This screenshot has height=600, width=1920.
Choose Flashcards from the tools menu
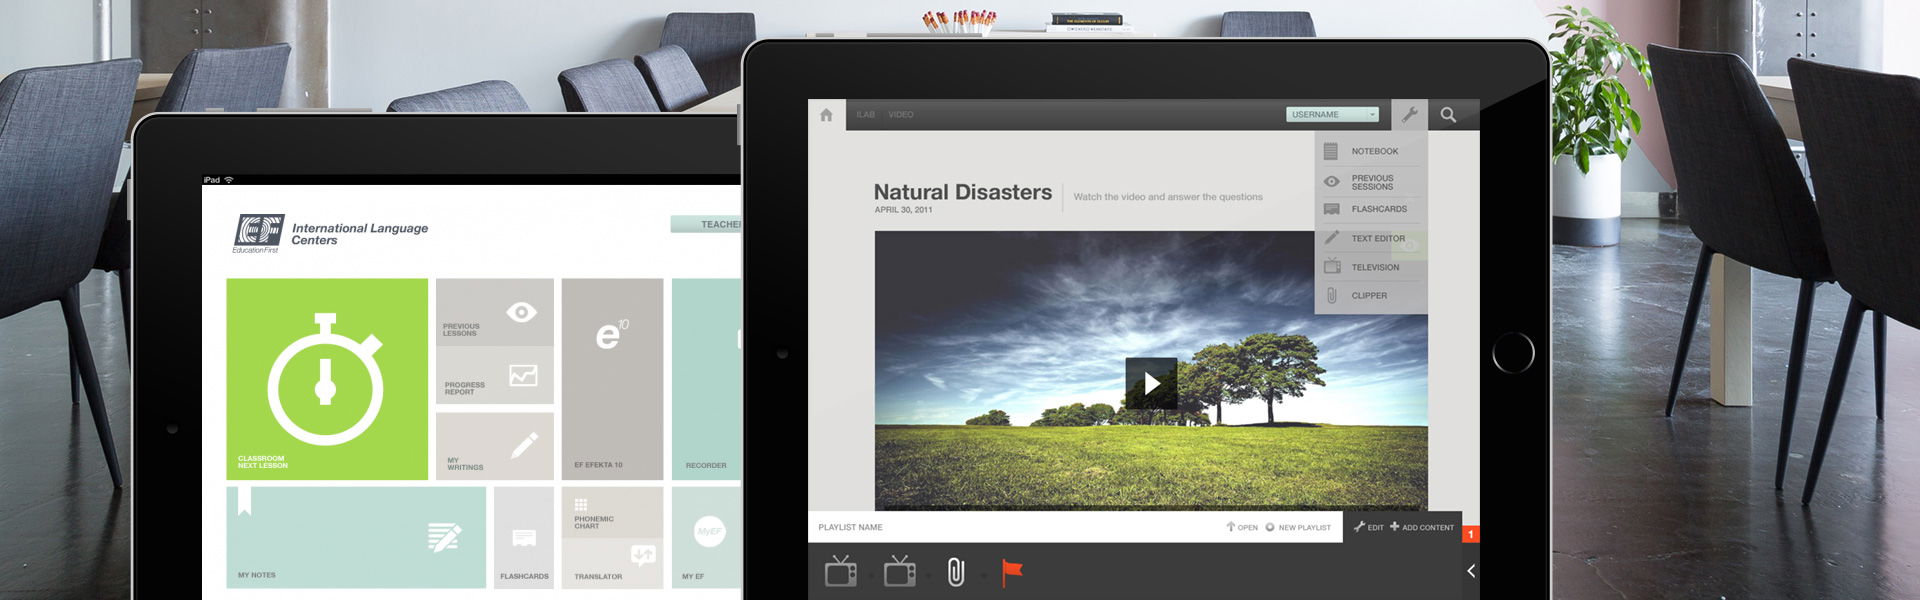click(1378, 209)
